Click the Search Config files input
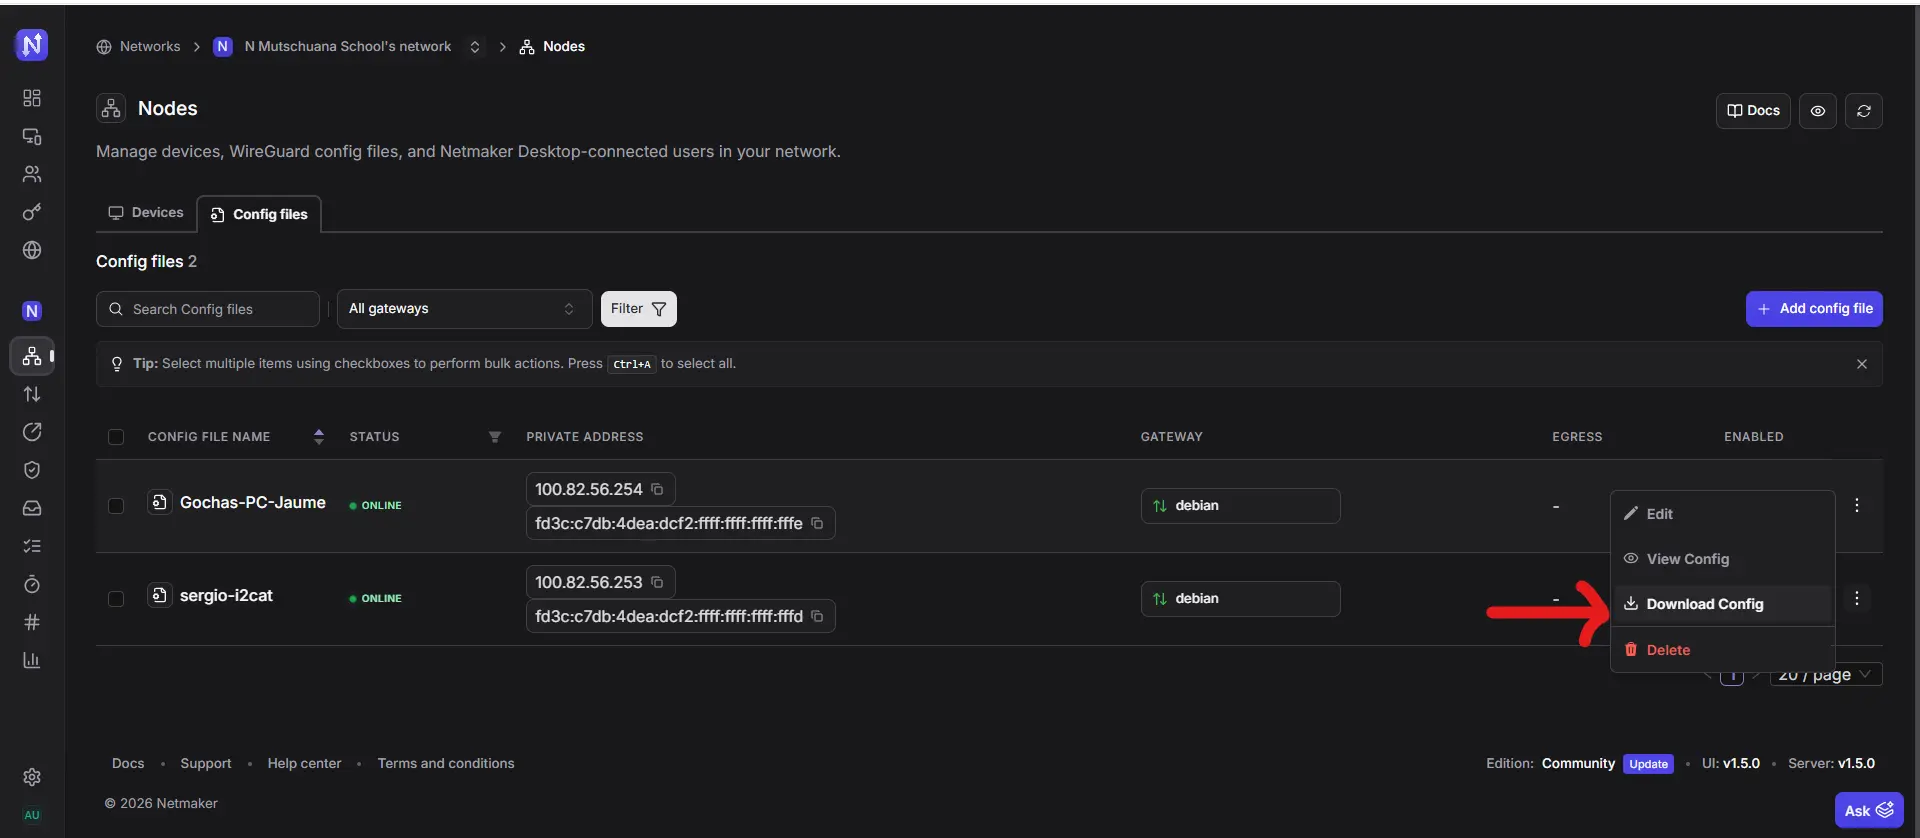The width and height of the screenshot is (1920, 838). (208, 309)
